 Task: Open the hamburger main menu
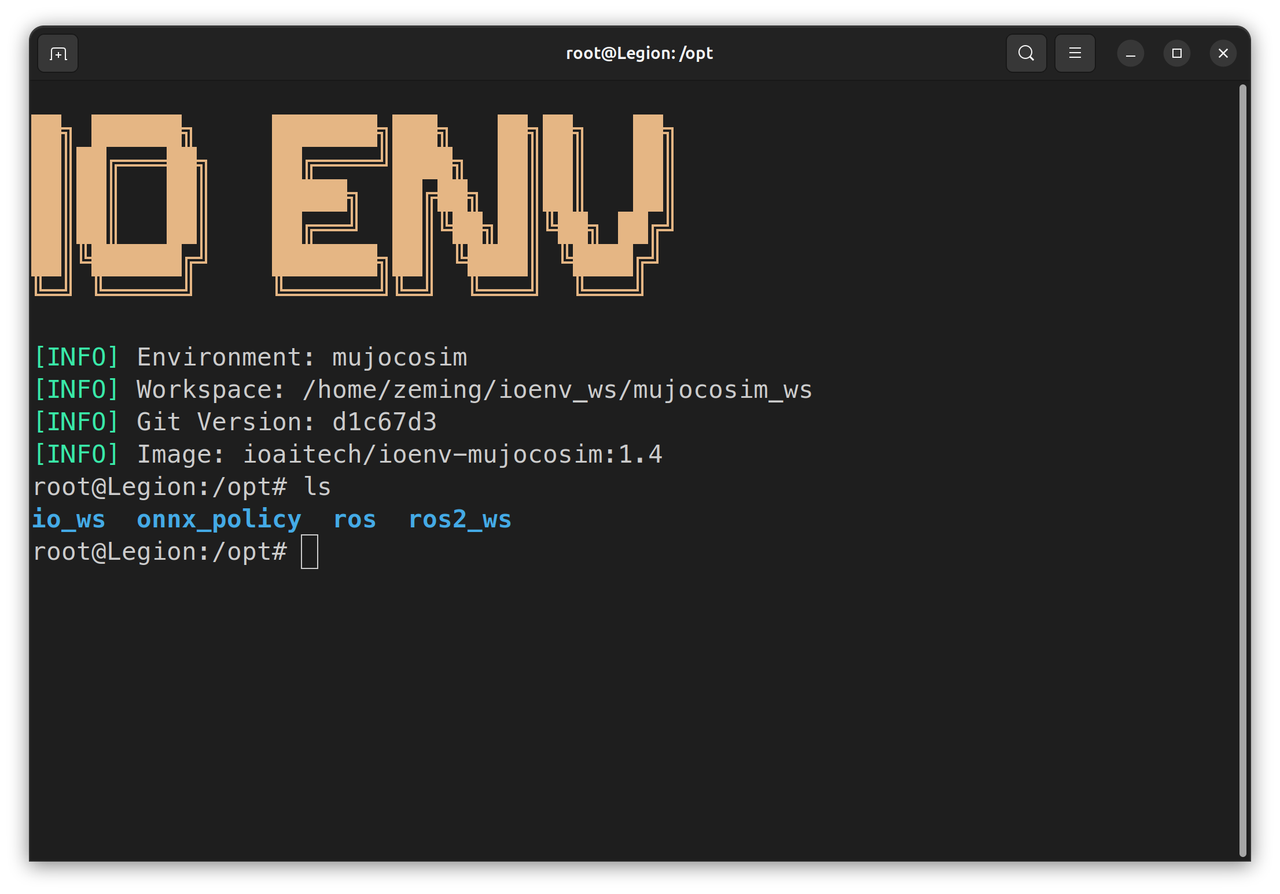pyautogui.click(x=1075, y=53)
